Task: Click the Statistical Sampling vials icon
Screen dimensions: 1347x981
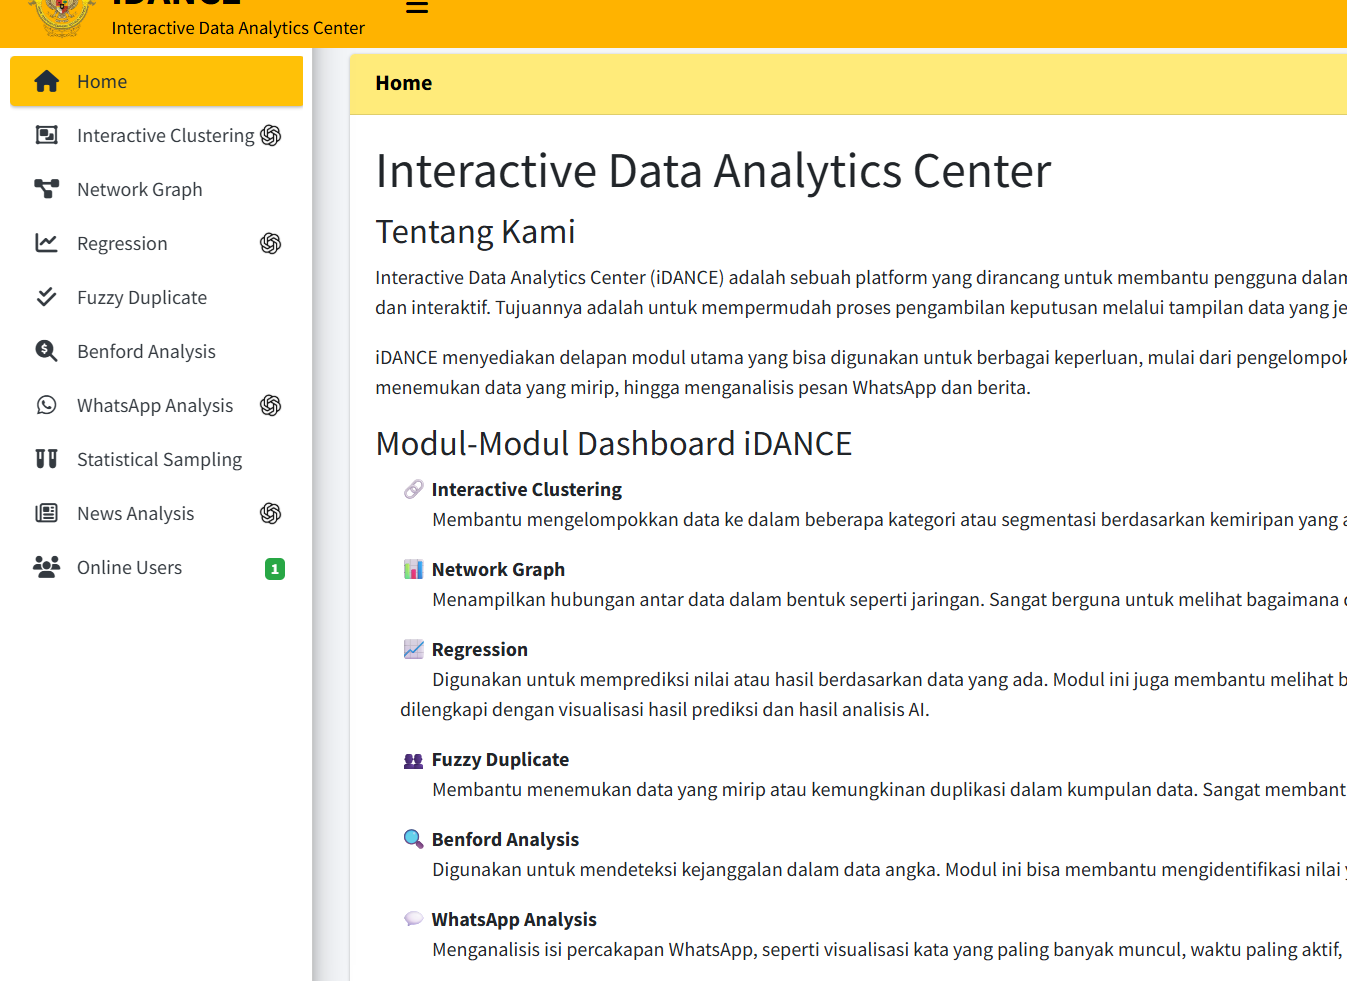Action: pos(46,459)
